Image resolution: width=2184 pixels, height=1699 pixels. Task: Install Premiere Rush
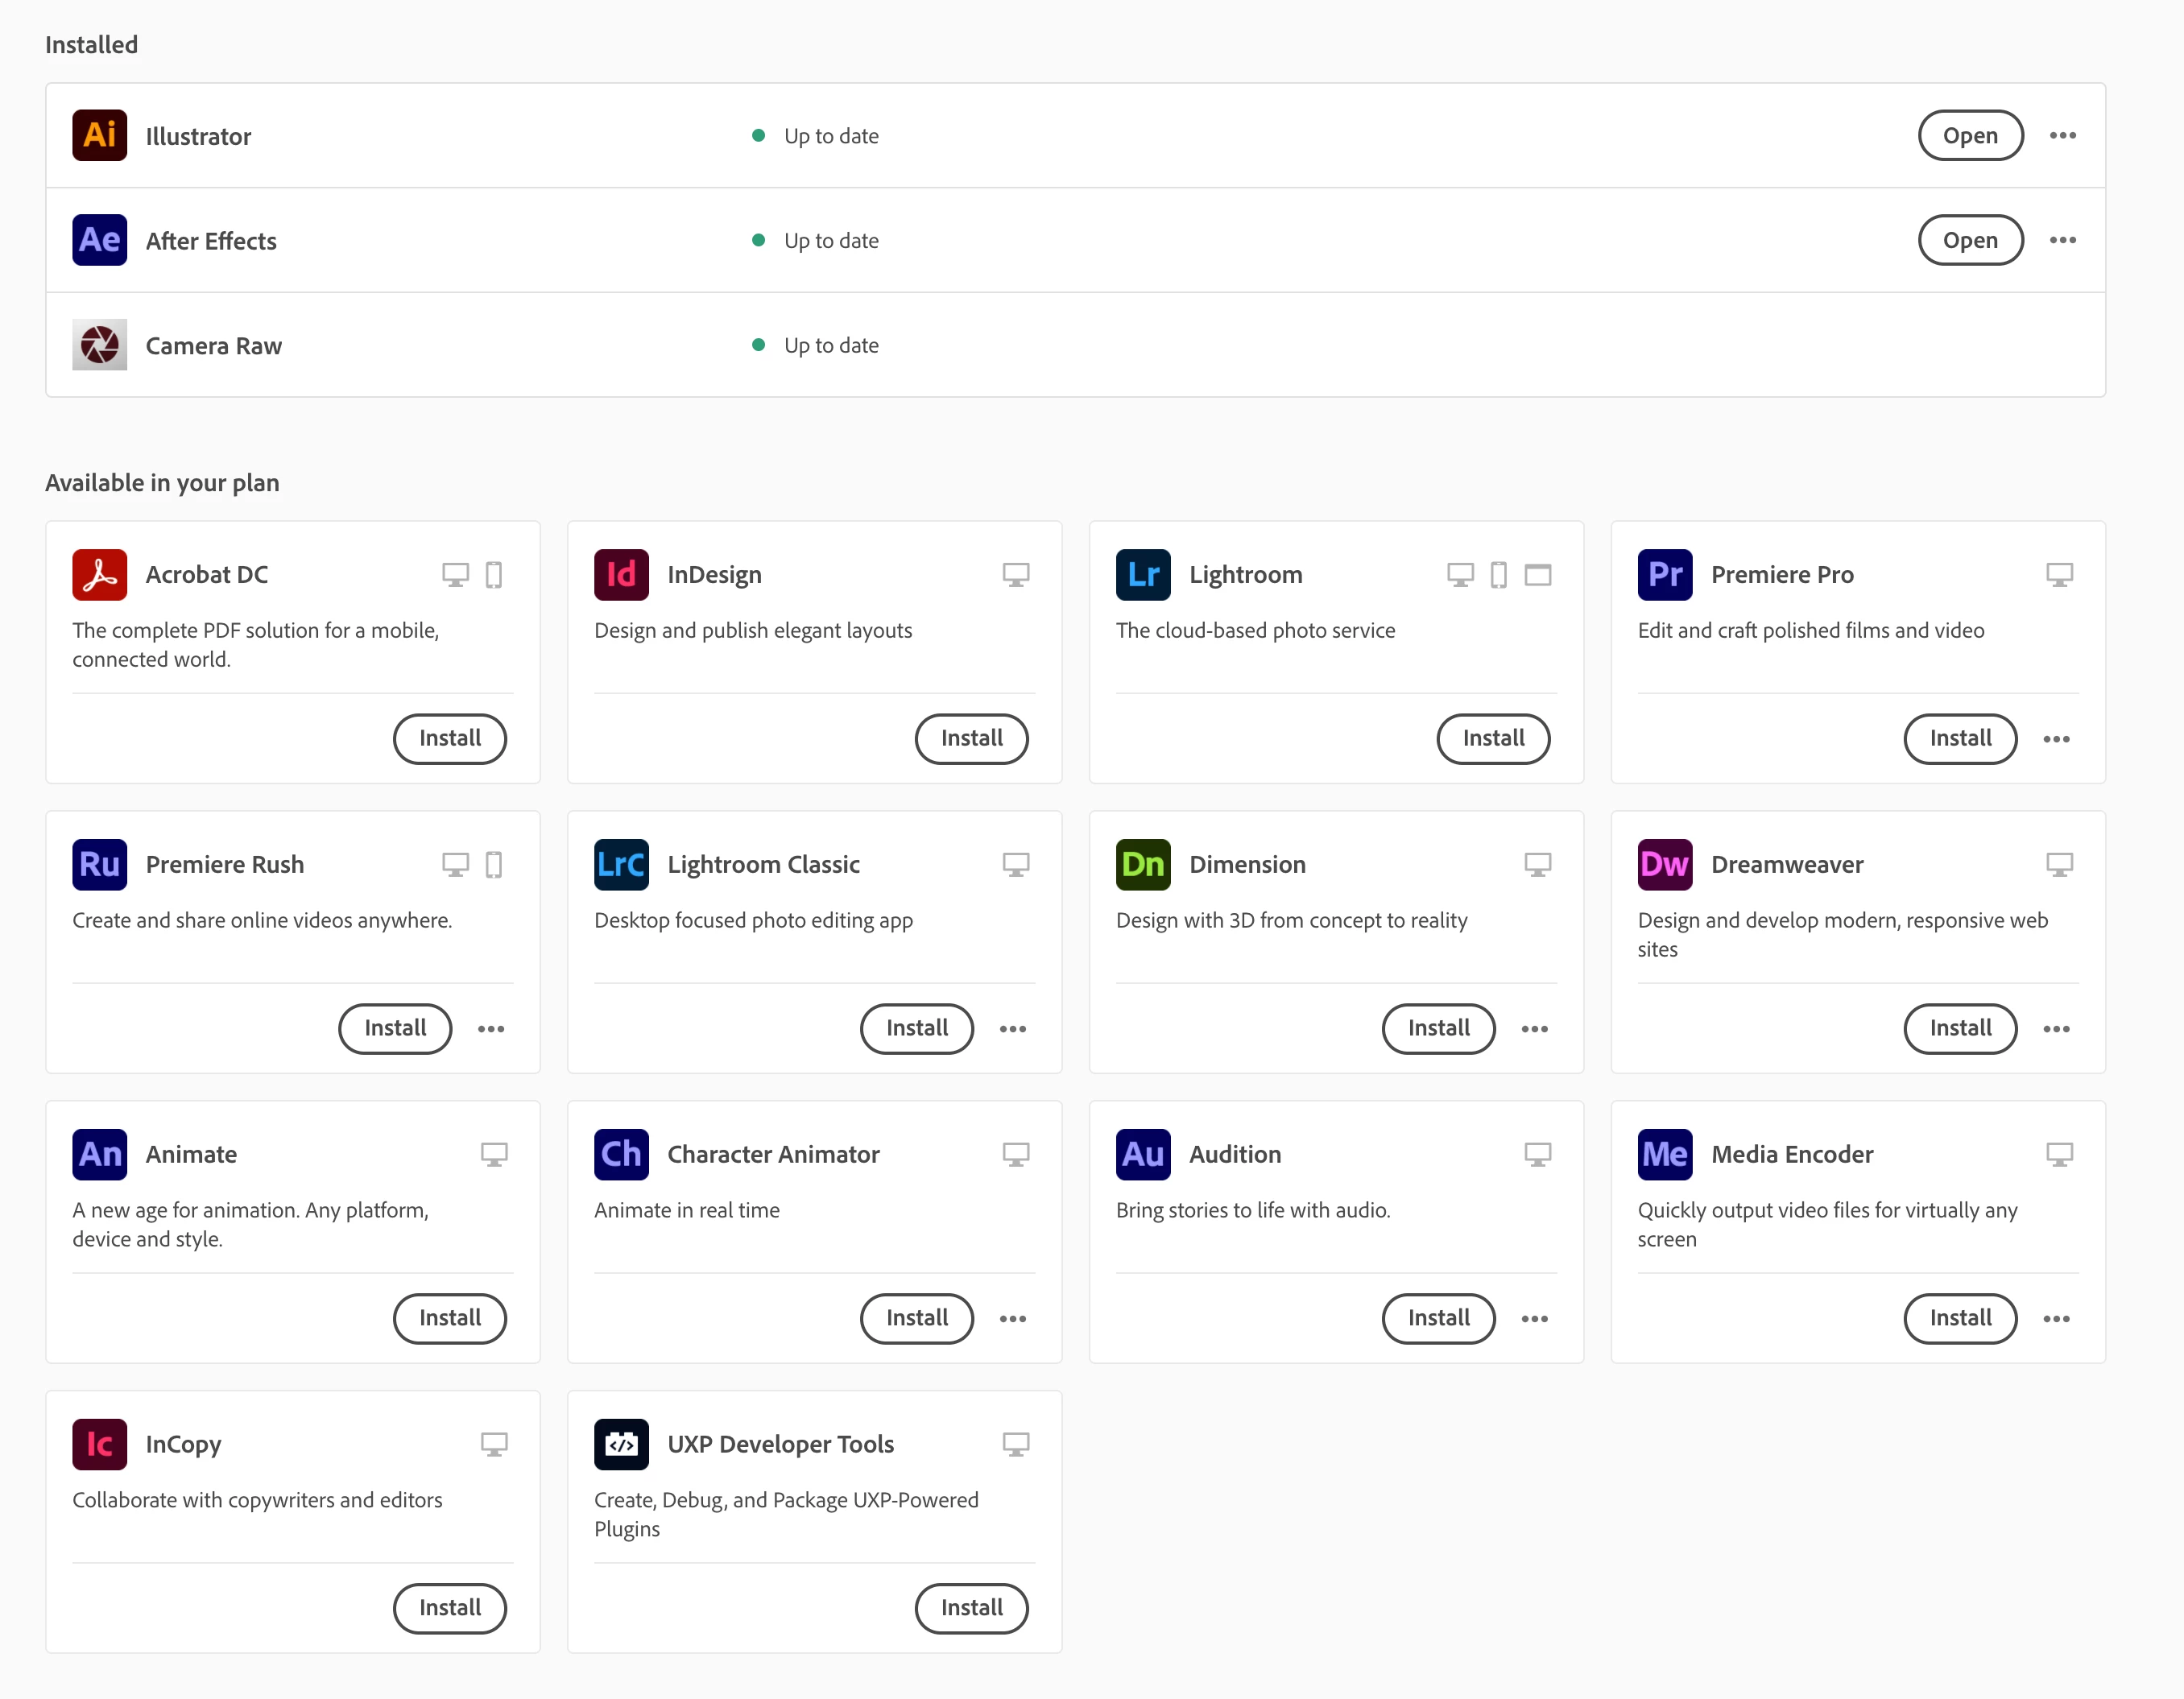click(395, 1029)
